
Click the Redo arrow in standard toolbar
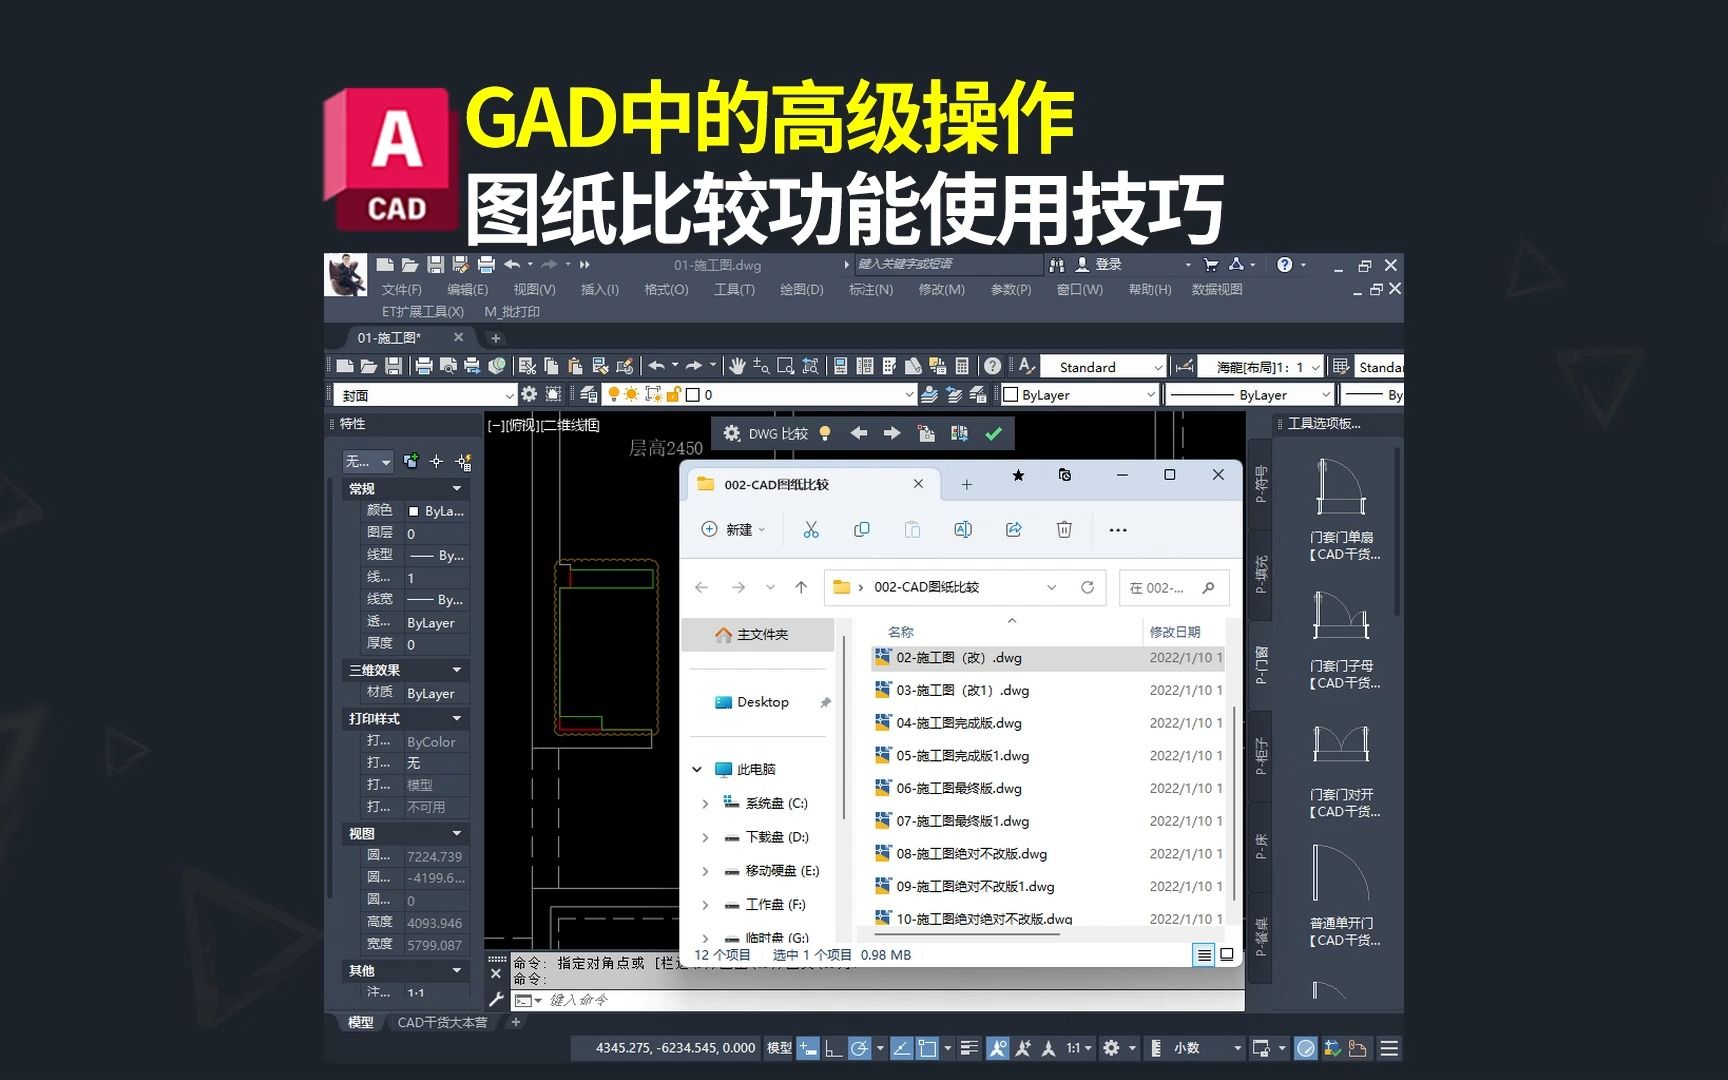point(694,366)
